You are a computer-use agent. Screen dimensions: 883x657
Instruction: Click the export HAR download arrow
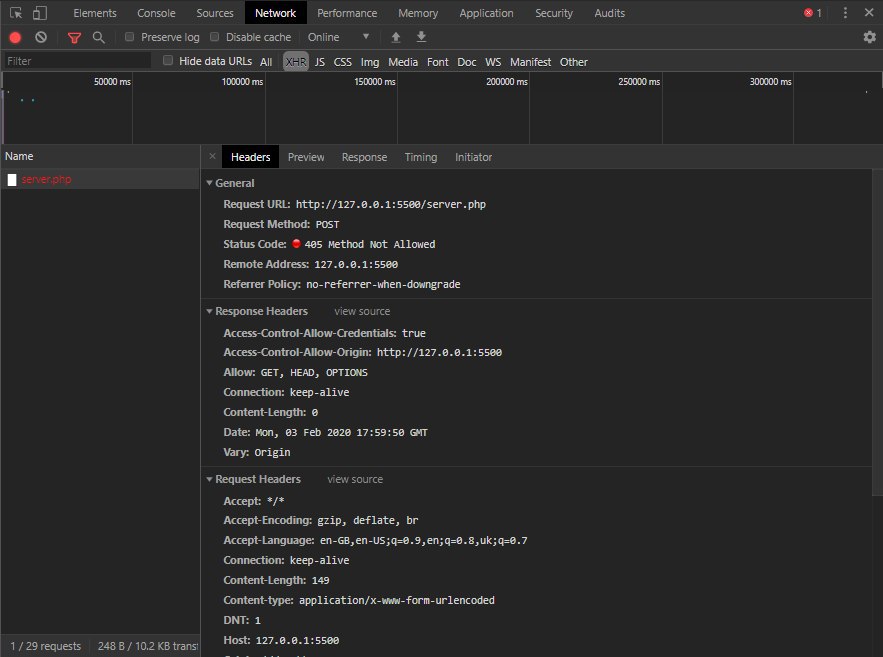tap(421, 37)
